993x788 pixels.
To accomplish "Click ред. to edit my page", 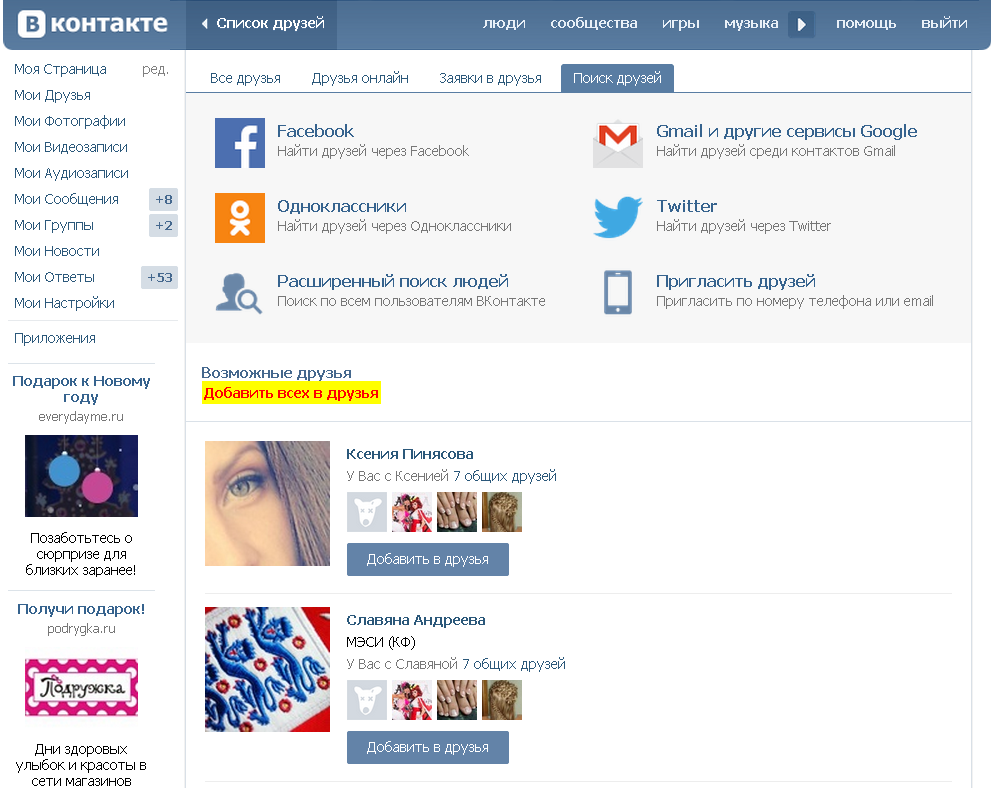I will point(155,69).
